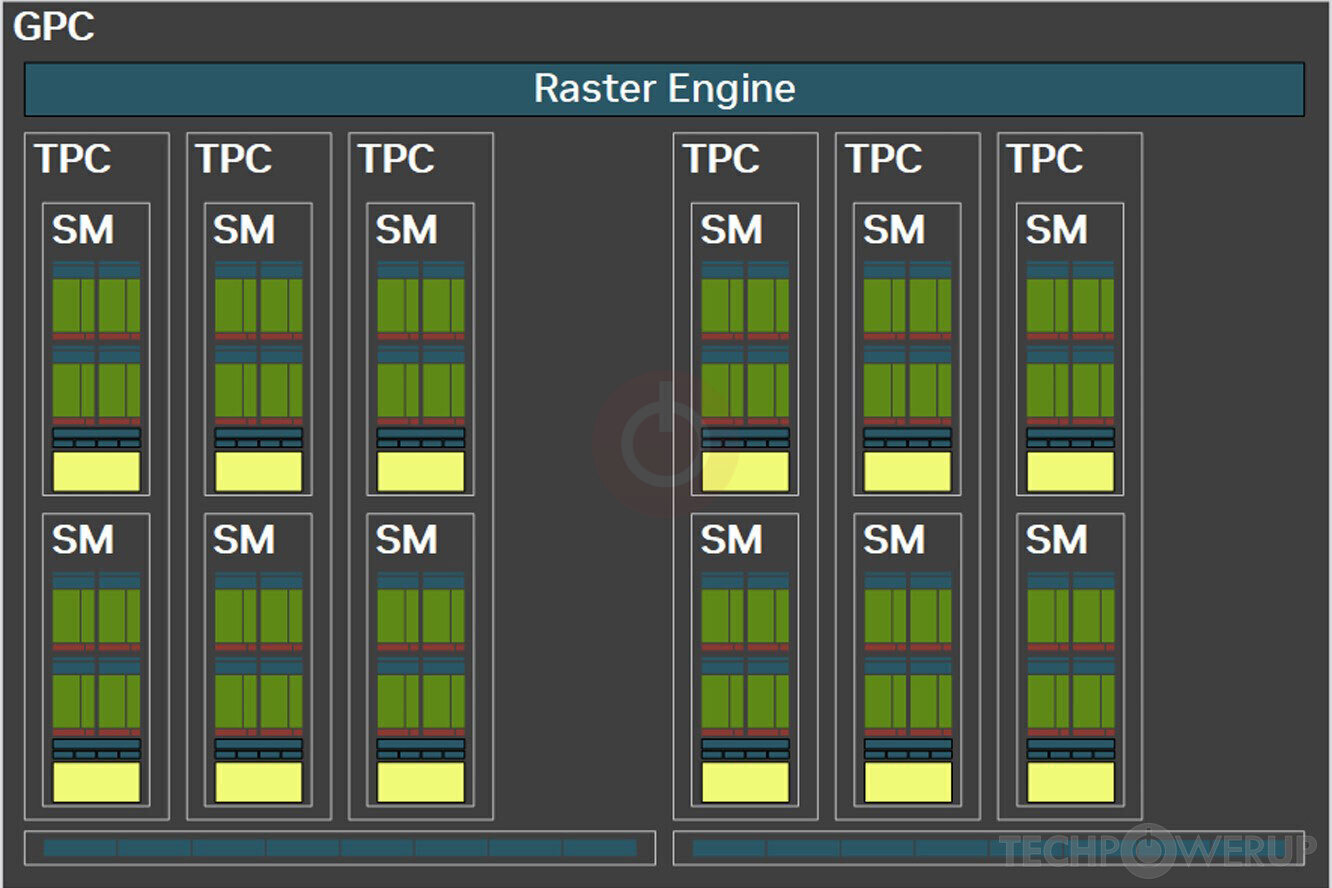Expand the second TPC block

tap(258, 160)
